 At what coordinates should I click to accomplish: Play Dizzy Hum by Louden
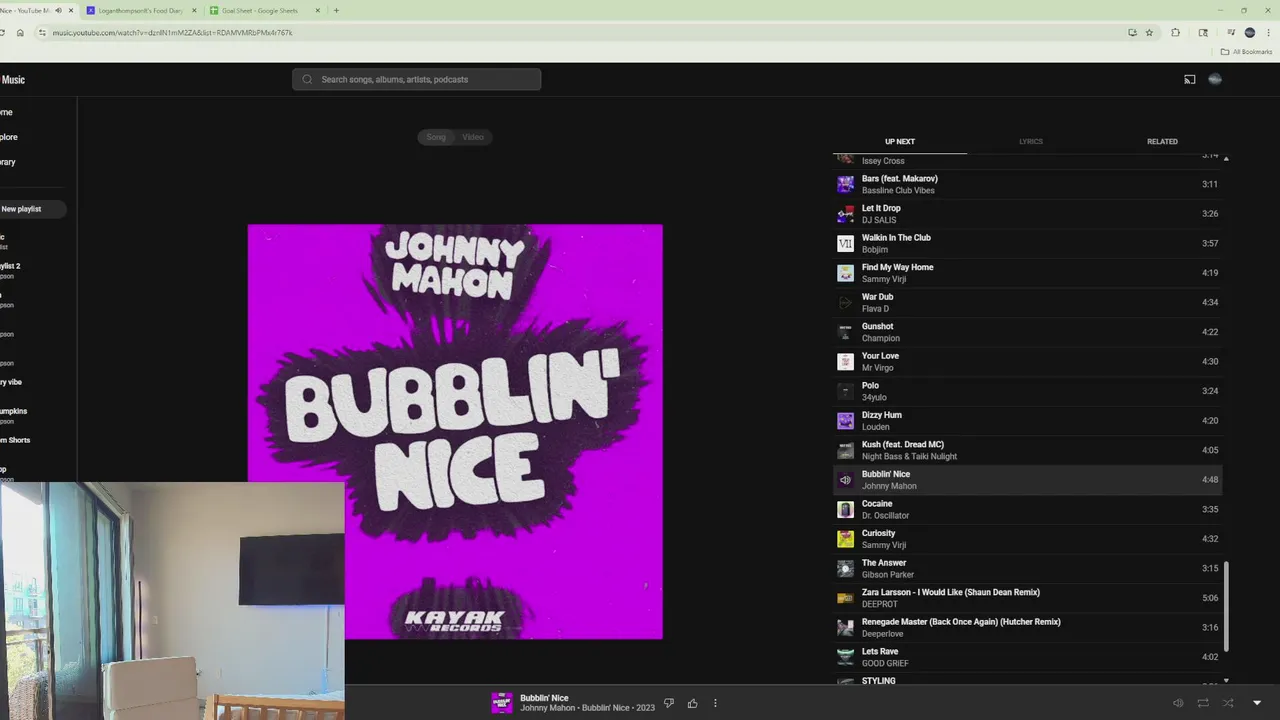coord(1027,420)
